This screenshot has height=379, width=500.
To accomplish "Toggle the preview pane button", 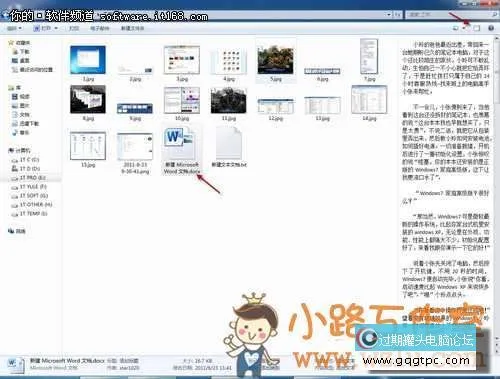I will point(477,28).
